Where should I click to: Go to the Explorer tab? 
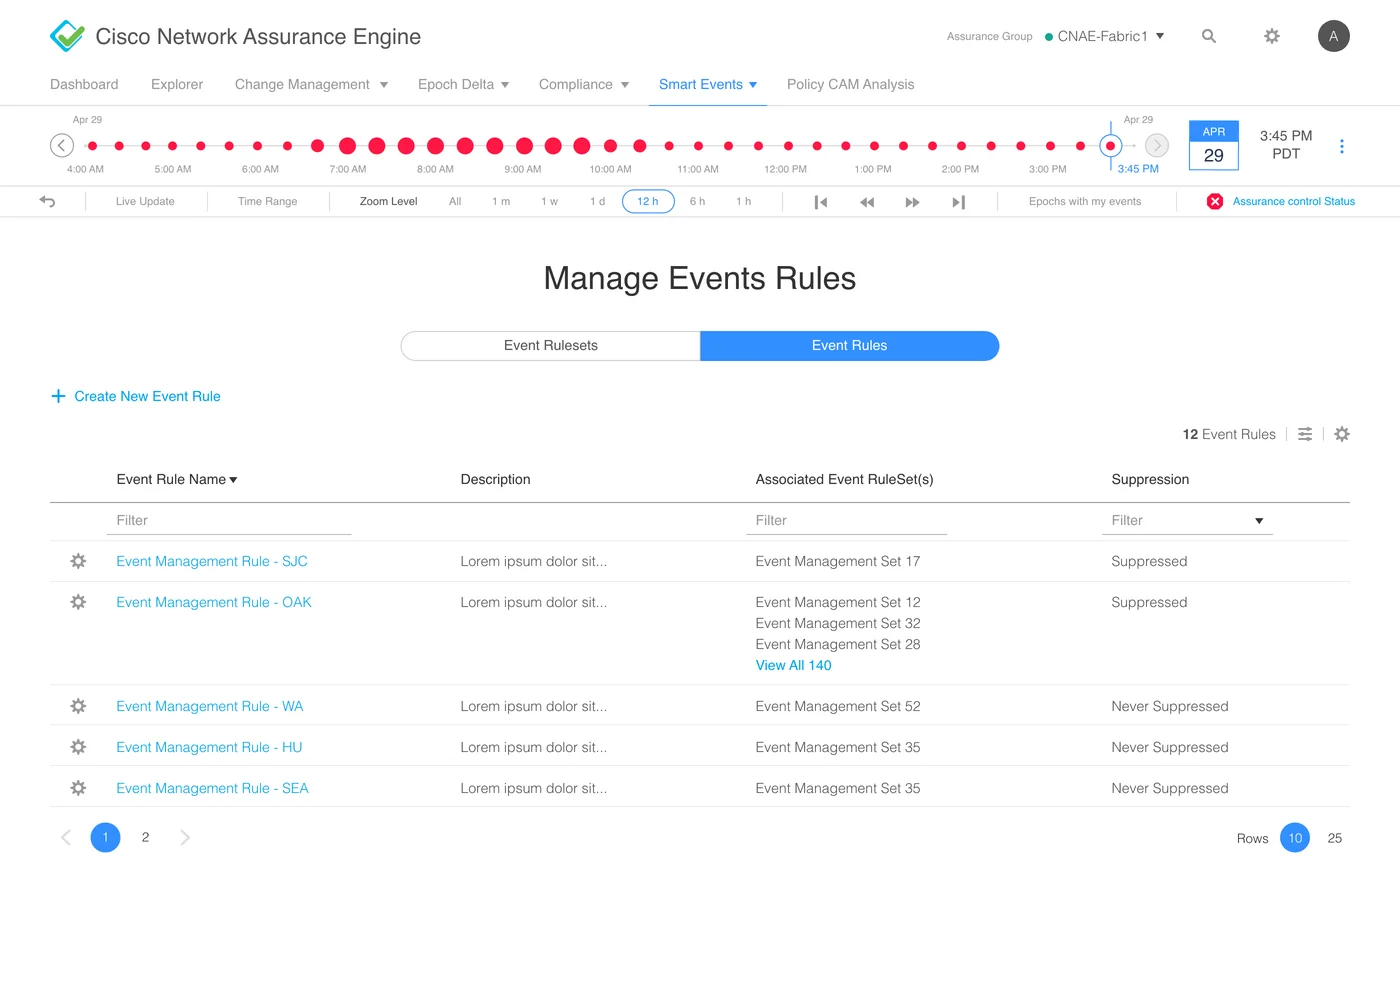[x=177, y=85]
